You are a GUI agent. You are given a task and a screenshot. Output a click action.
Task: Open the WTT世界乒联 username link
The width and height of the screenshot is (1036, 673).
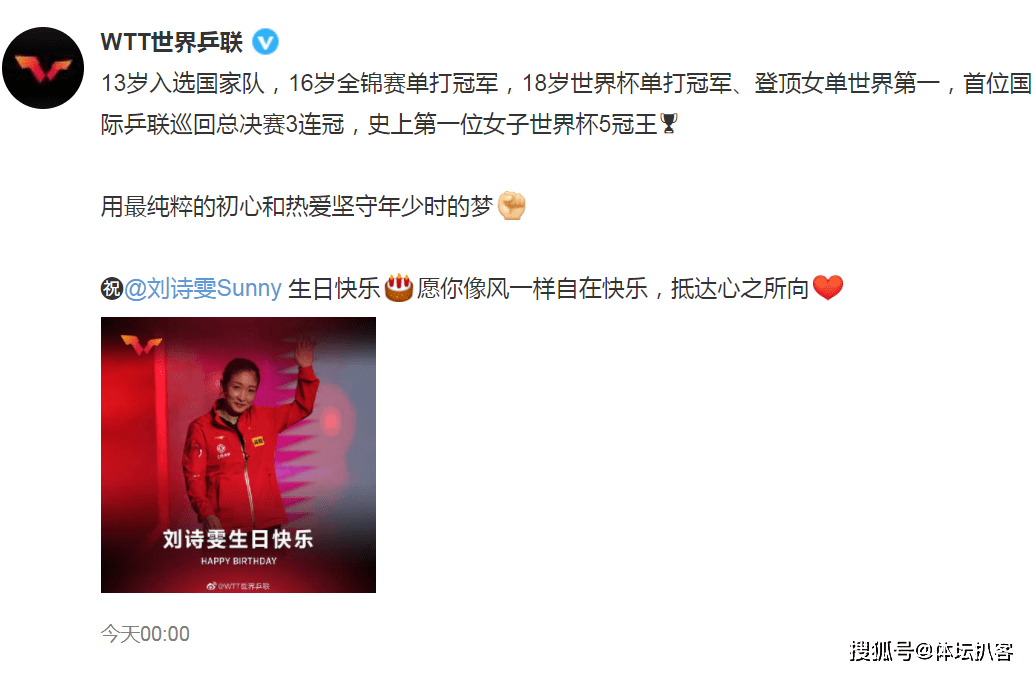pyautogui.click(x=172, y=42)
